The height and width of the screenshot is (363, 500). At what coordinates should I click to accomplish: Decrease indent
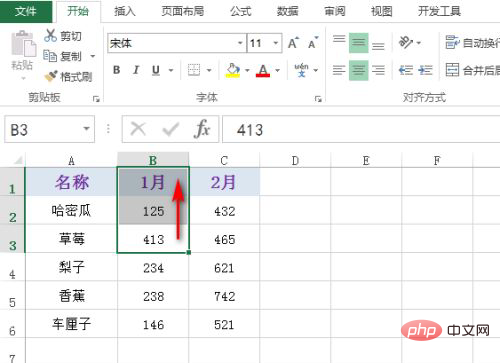tap(406, 70)
